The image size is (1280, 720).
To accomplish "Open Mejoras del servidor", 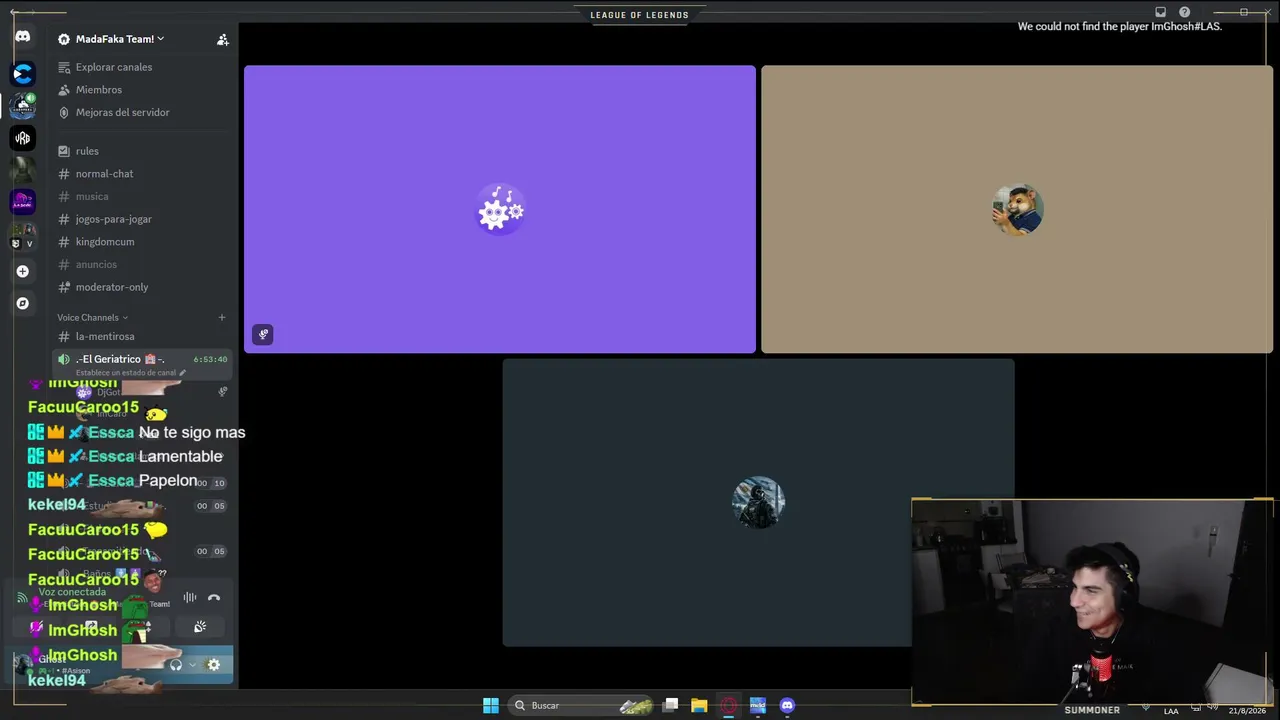I will (122, 112).
